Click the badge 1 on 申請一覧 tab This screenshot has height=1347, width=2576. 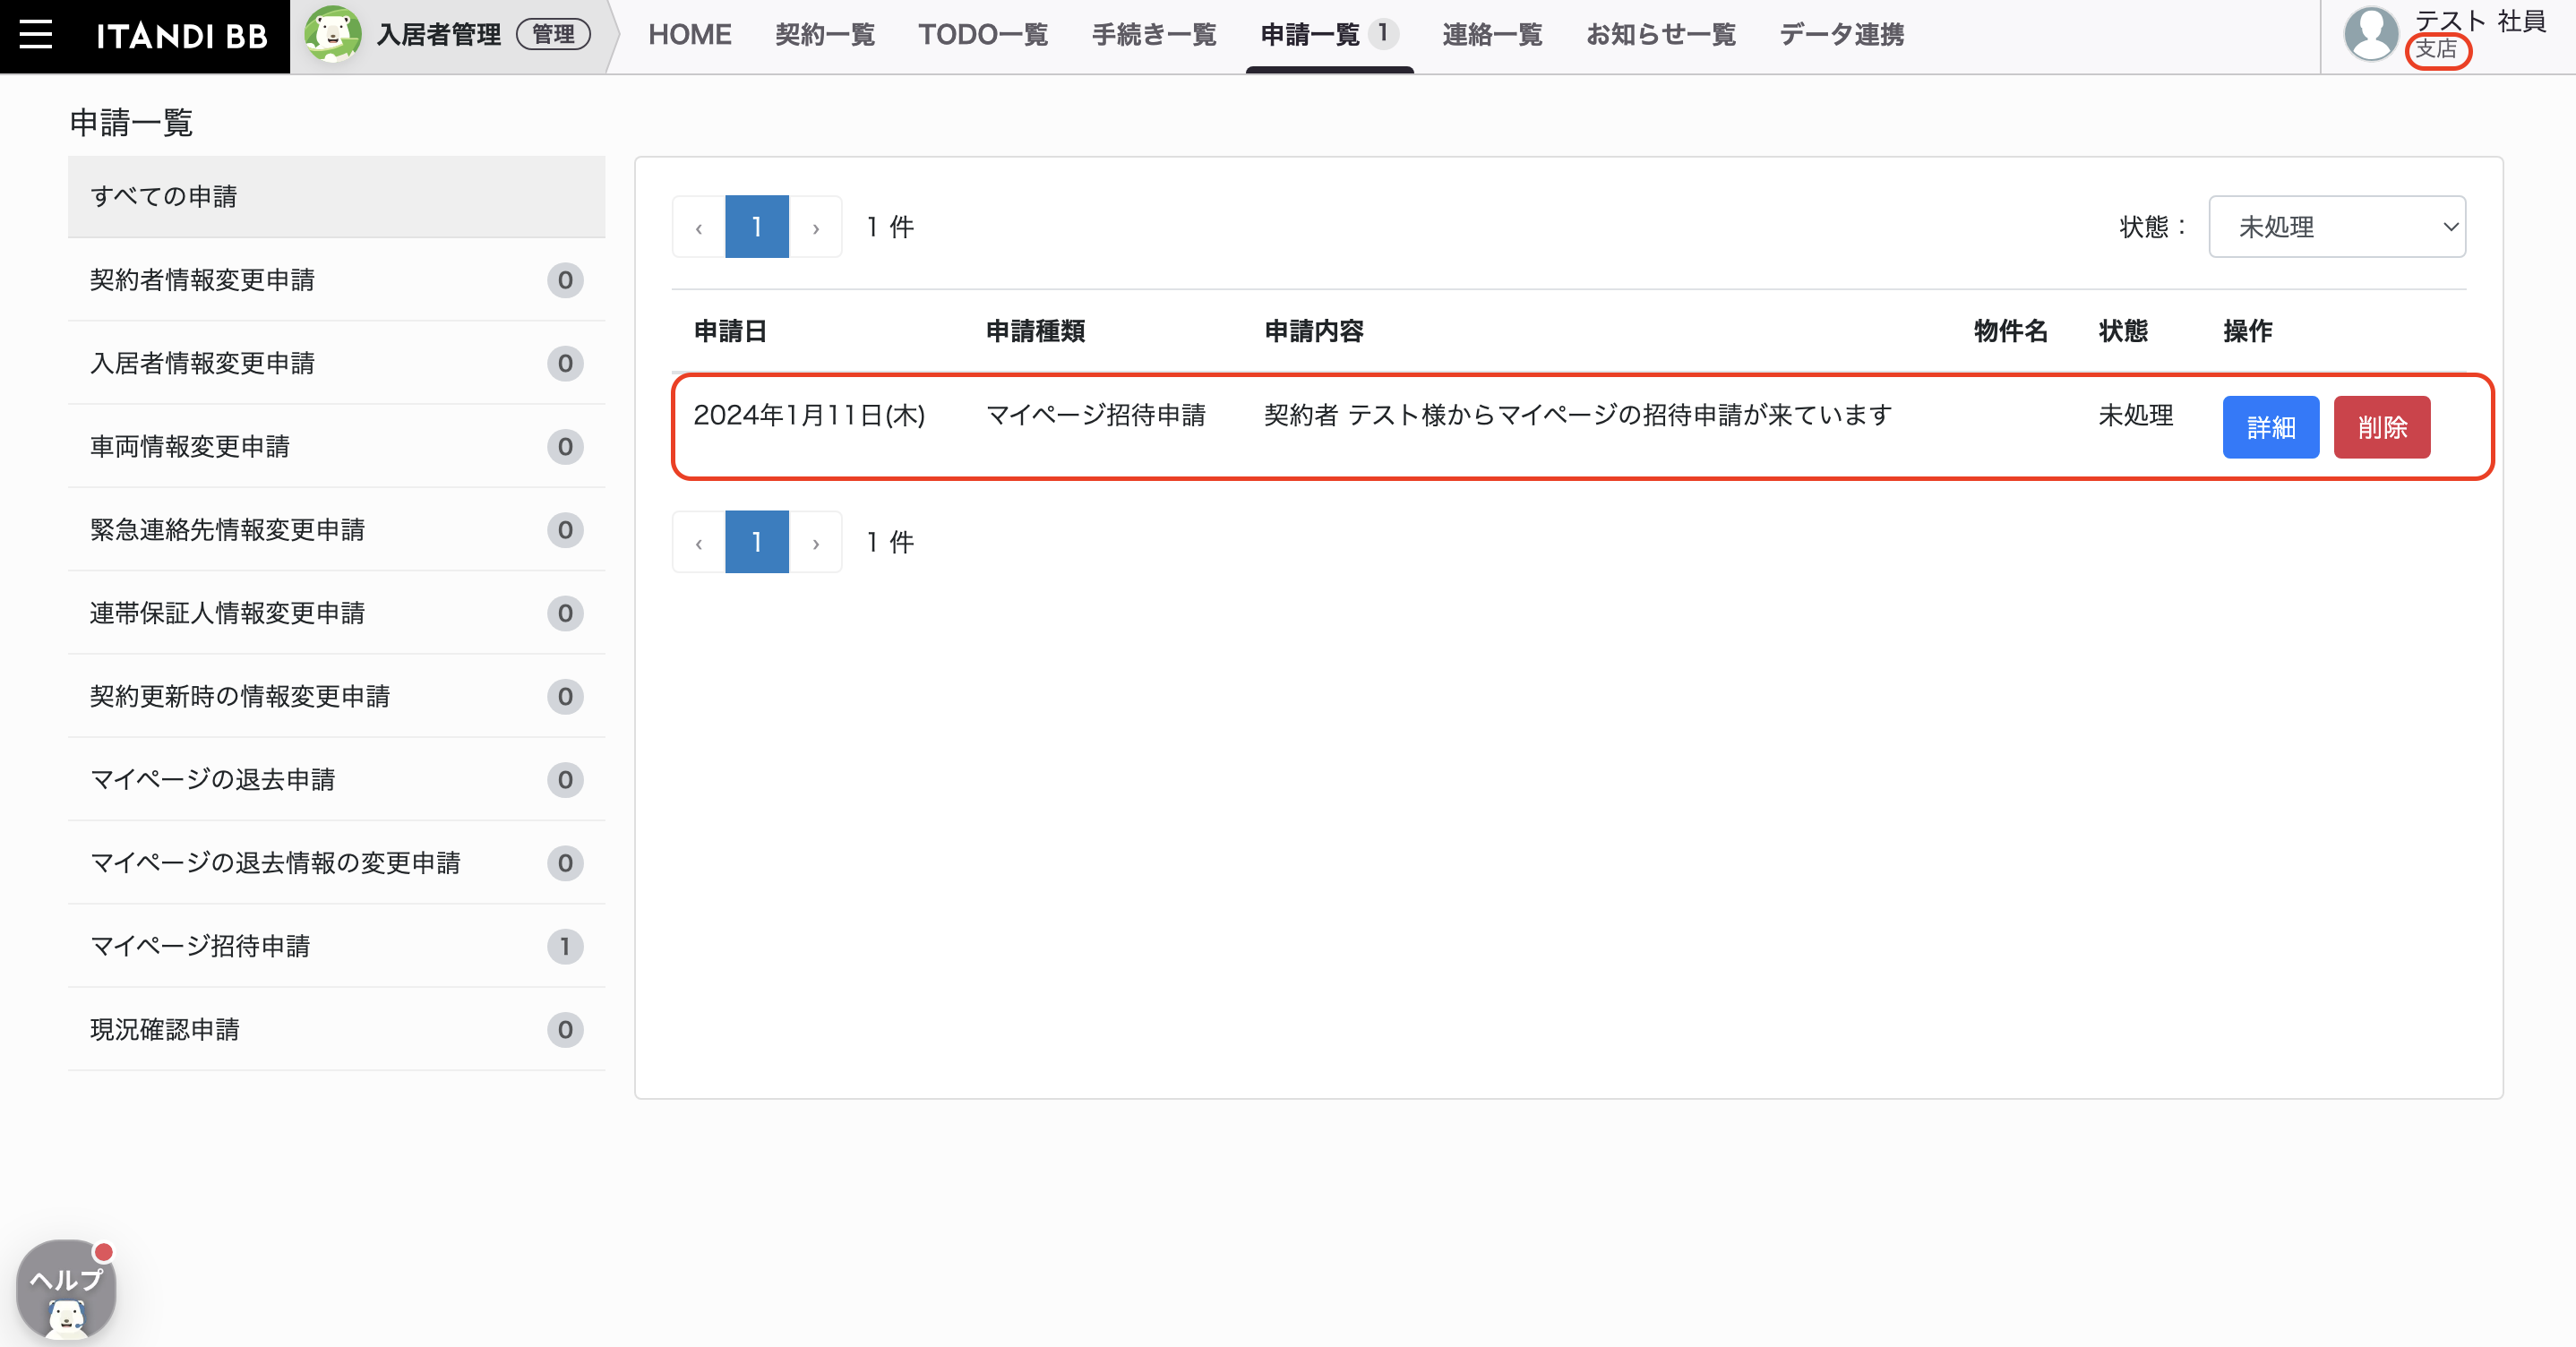point(1383,33)
